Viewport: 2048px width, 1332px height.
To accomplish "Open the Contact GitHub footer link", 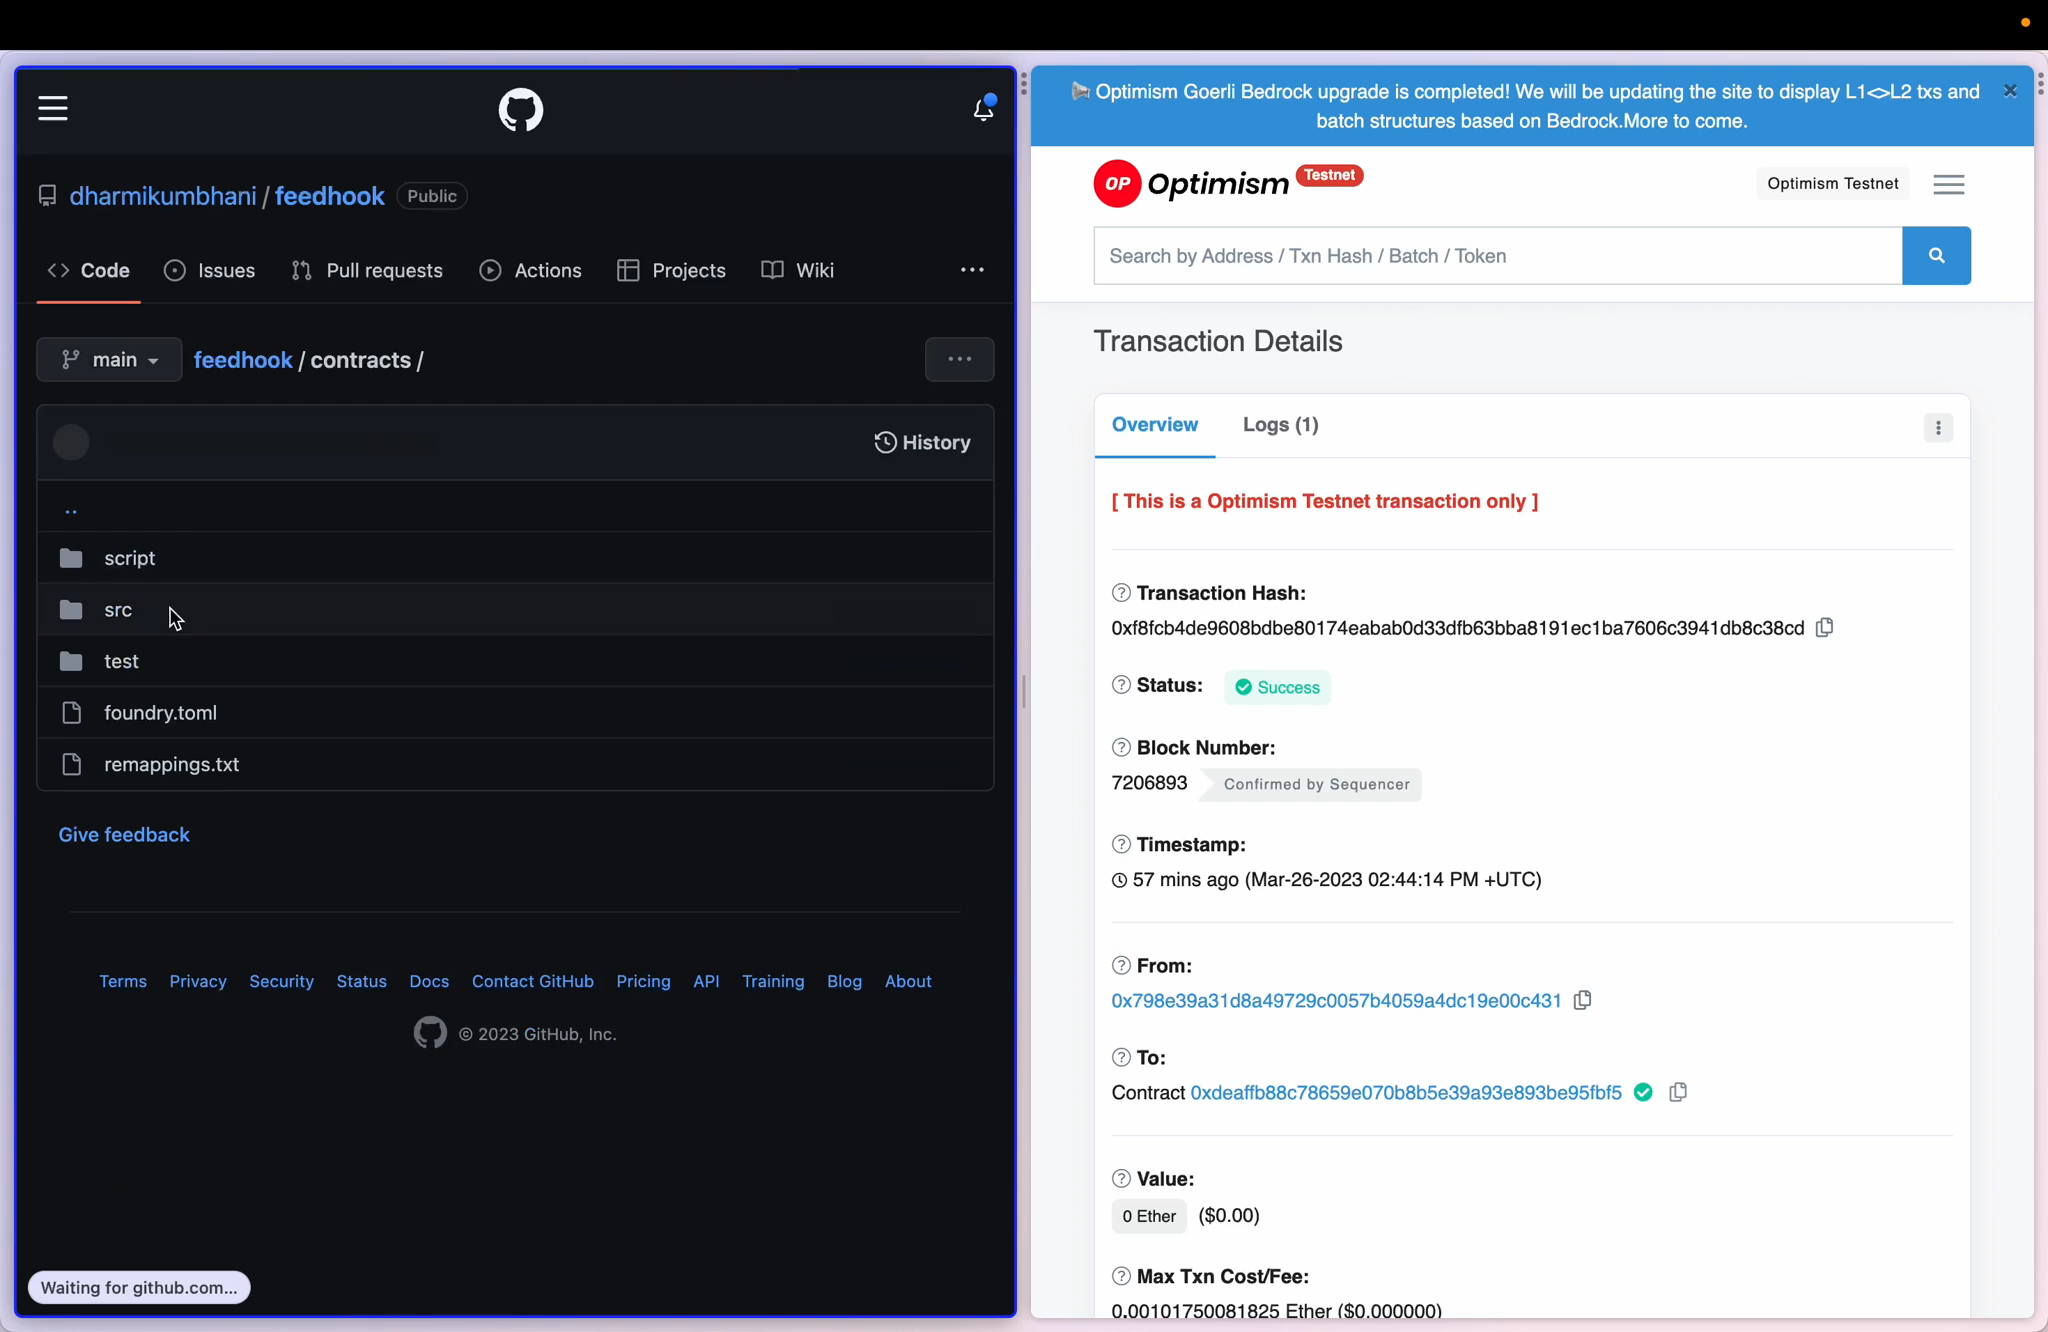I will [x=533, y=981].
